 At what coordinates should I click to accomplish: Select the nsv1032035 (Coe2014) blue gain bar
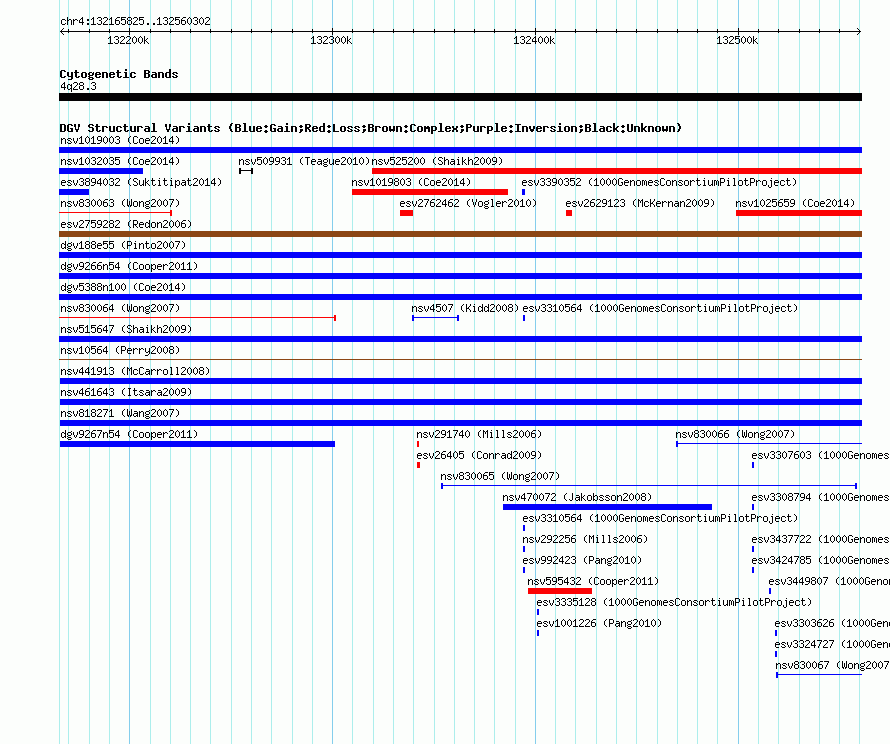(101, 171)
